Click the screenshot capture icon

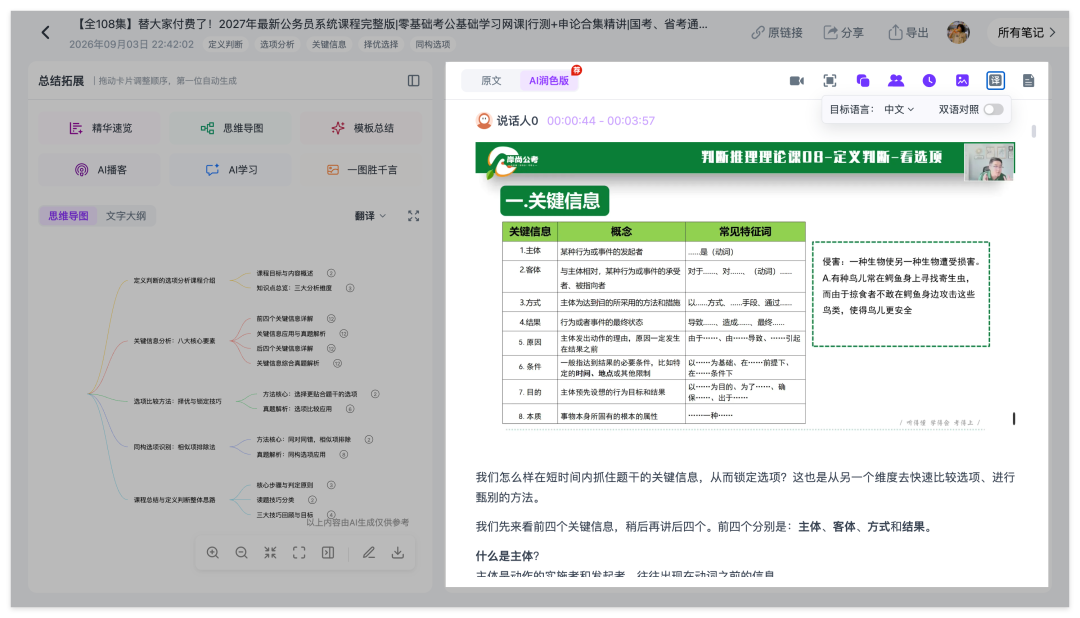pos(830,81)
